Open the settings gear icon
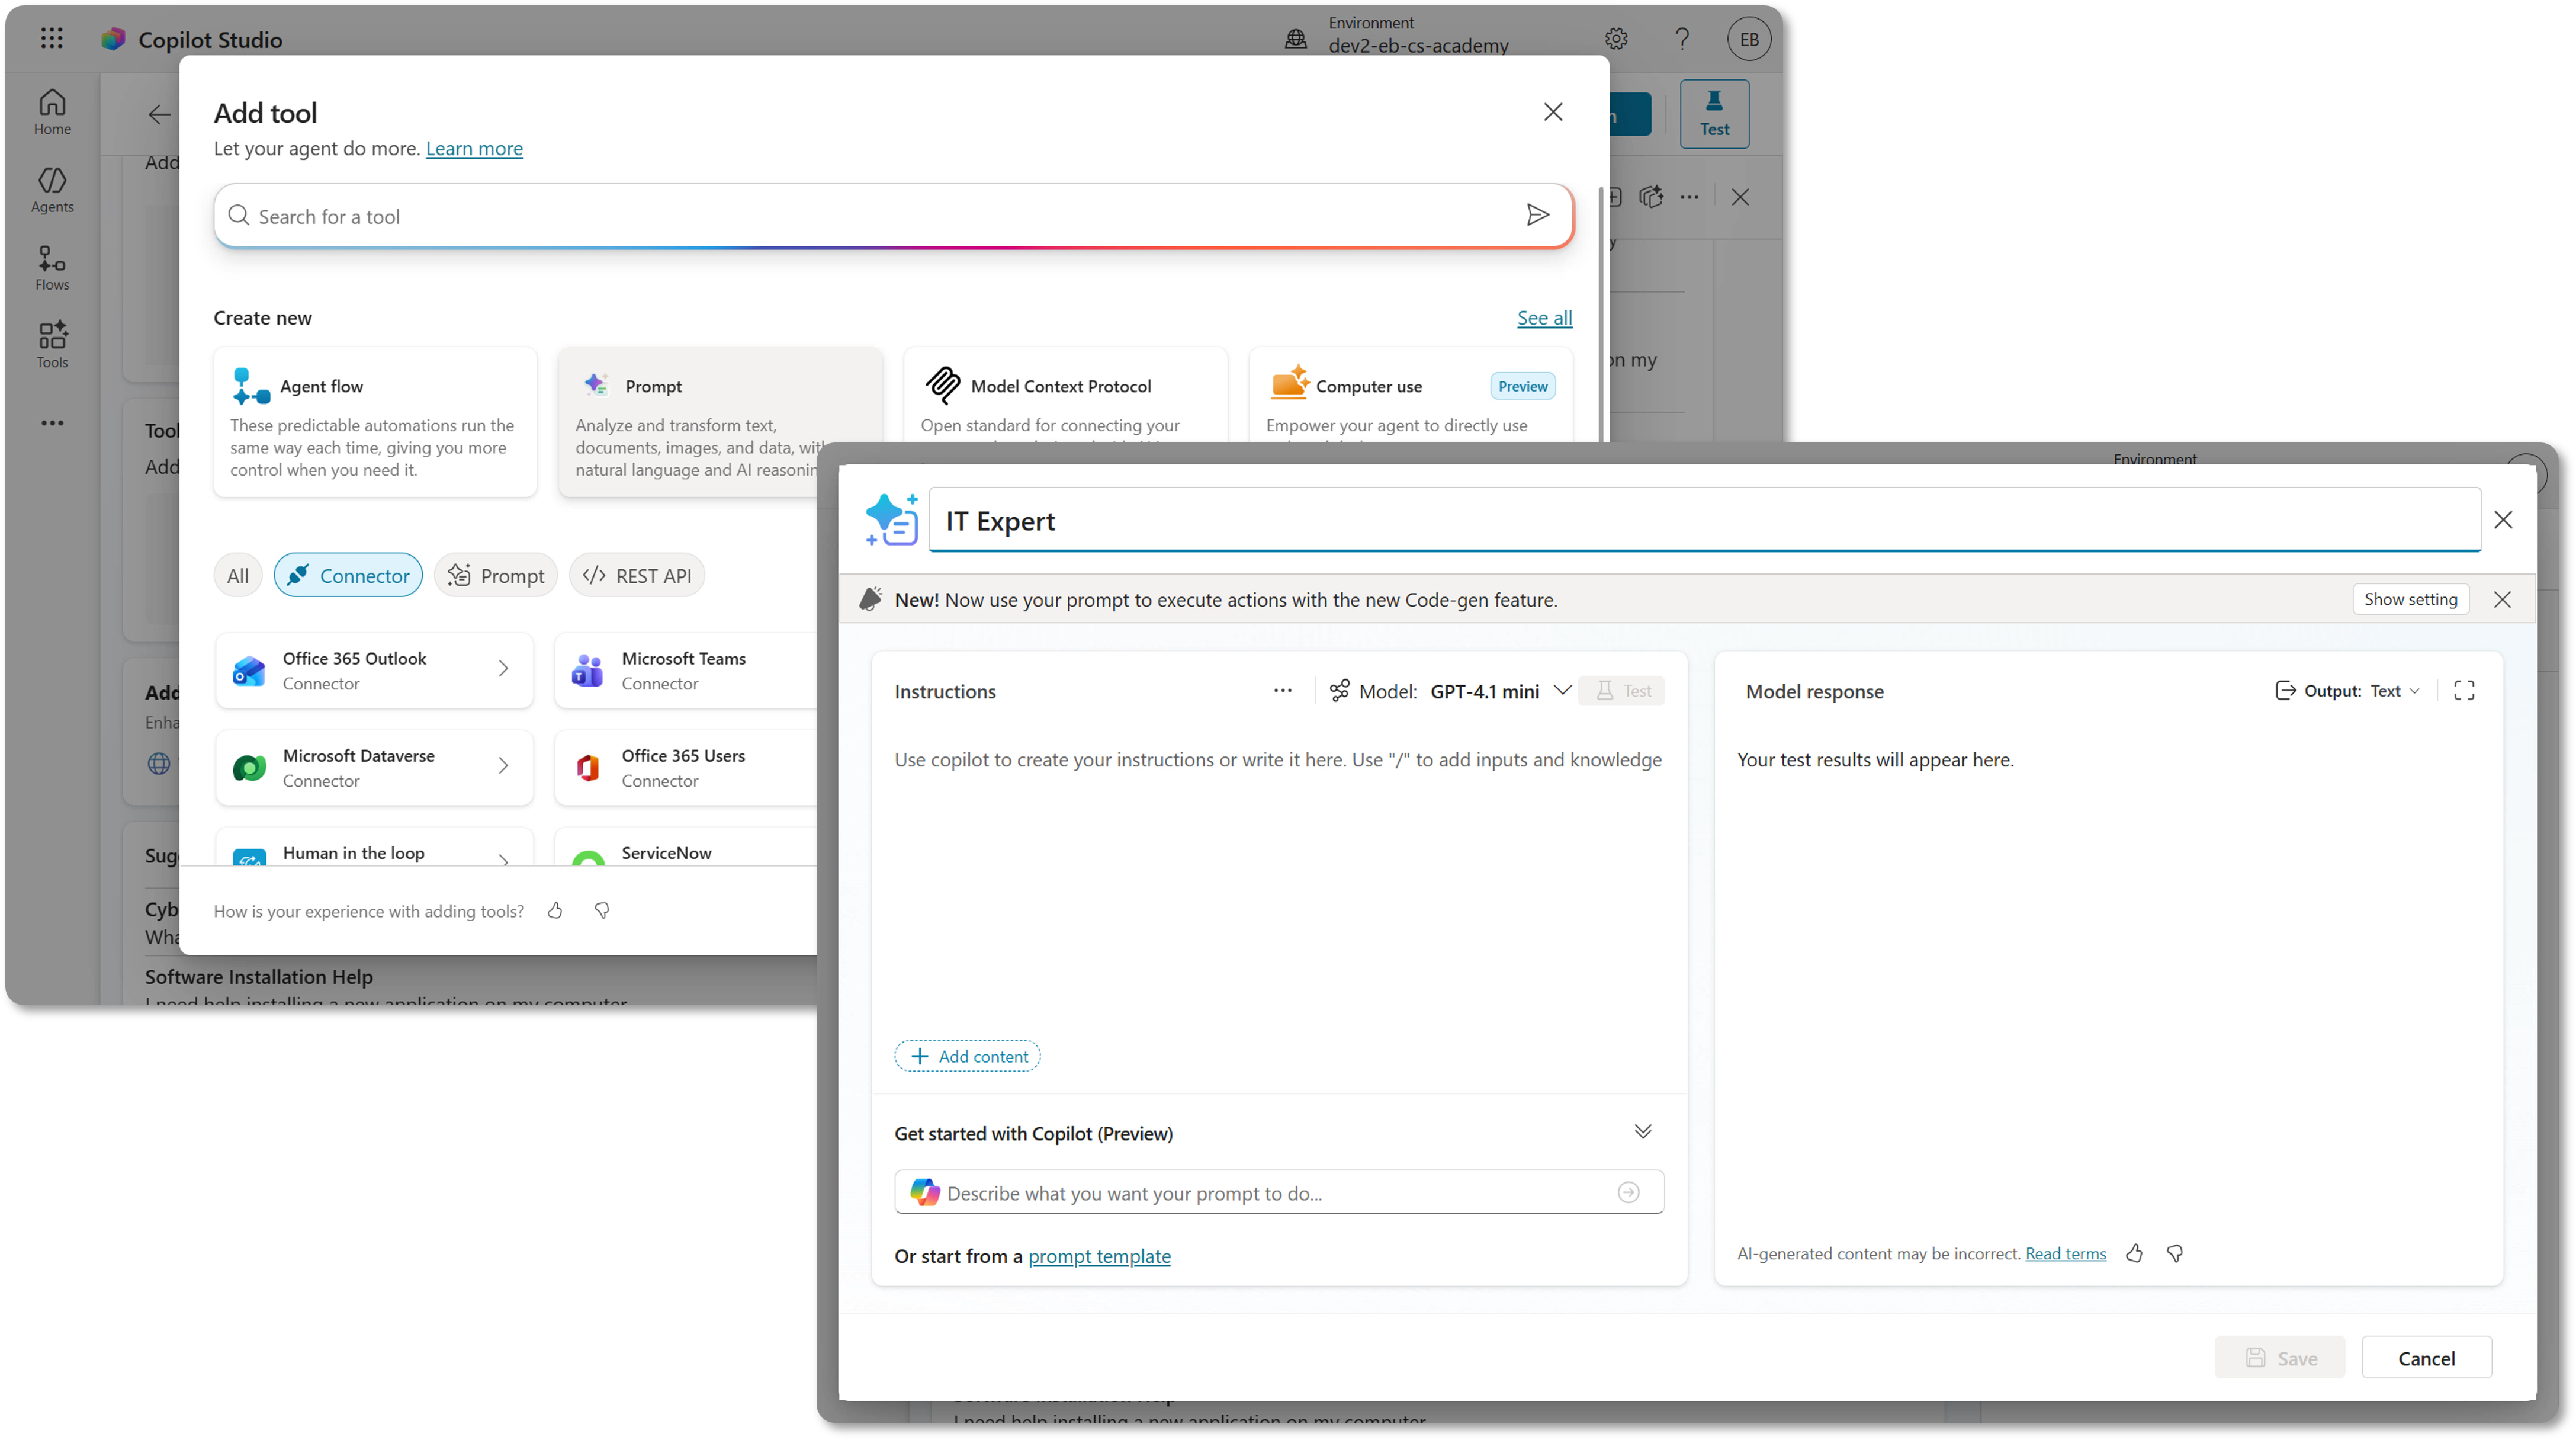The image size is (2576, 1440). [x=1616, y=39]
